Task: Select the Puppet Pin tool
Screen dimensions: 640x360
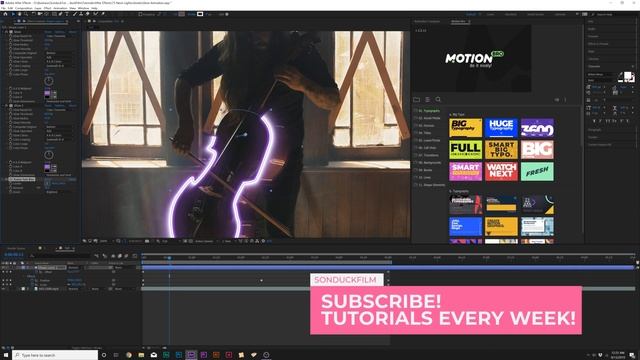Action: [x=103, y=14]
